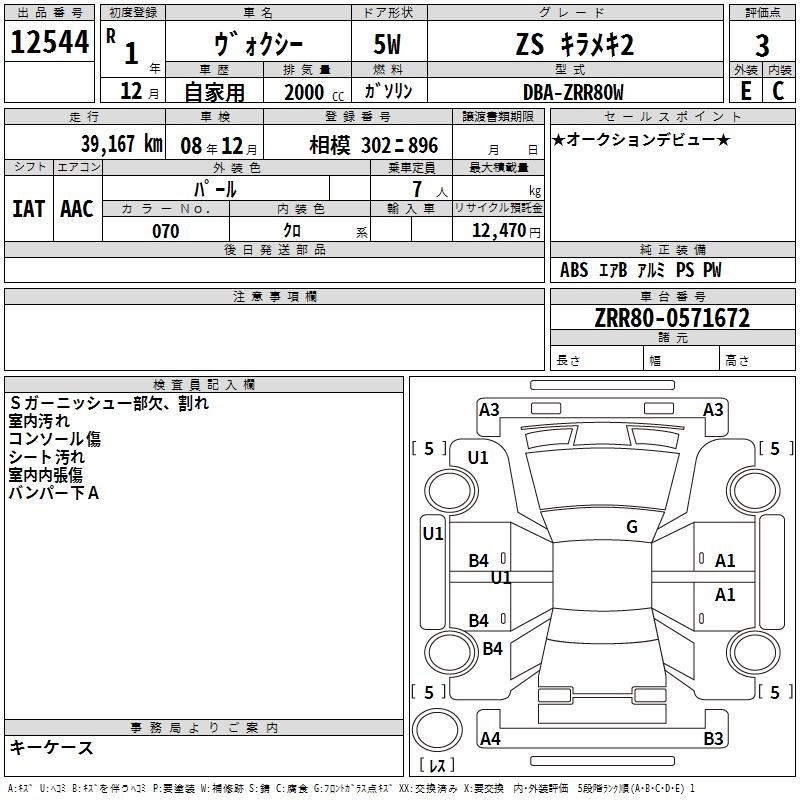Click rear-right tire circle

click(x=753, y=652)
